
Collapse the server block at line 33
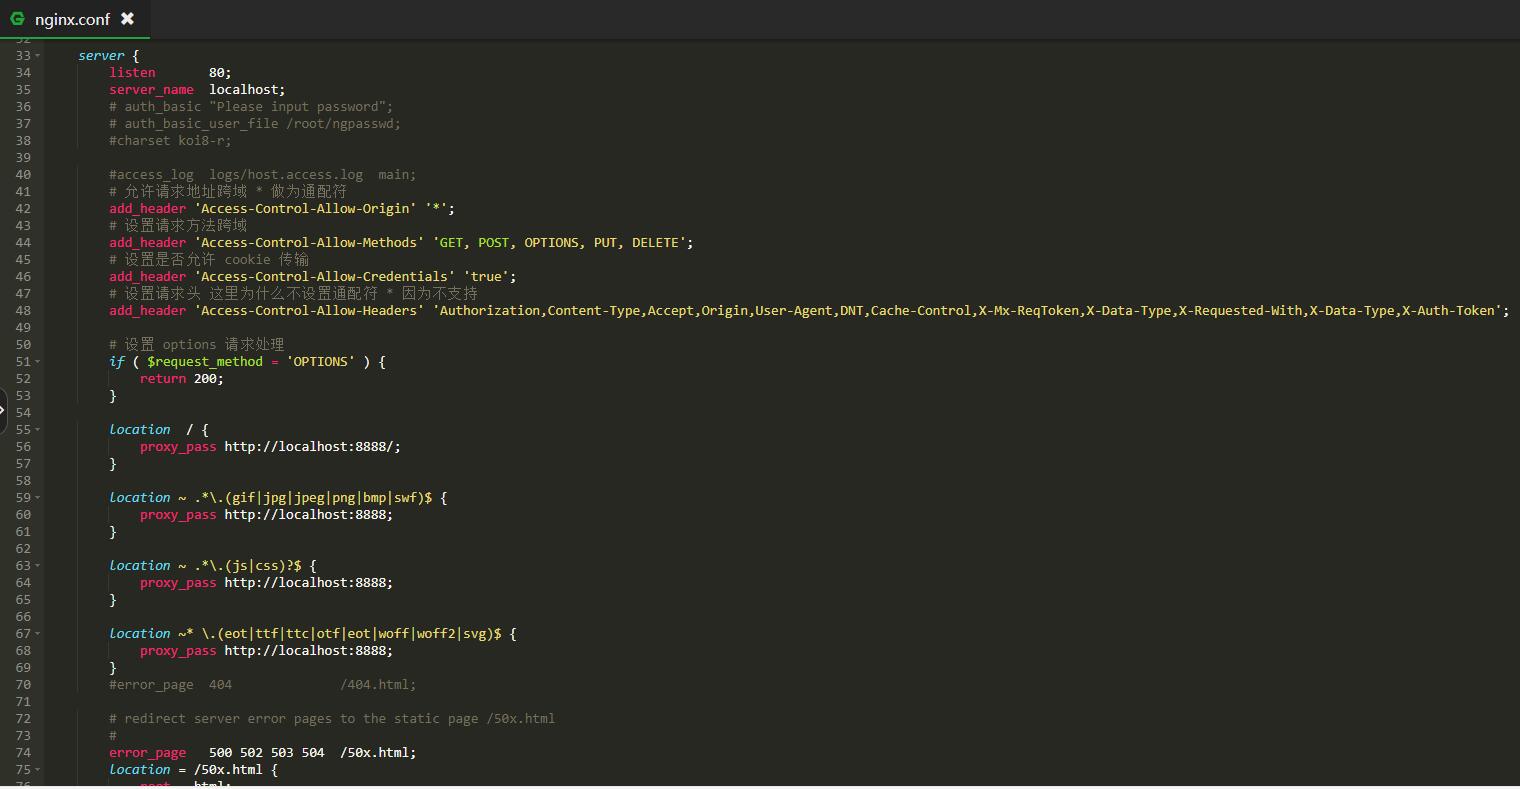pos(38,56)
